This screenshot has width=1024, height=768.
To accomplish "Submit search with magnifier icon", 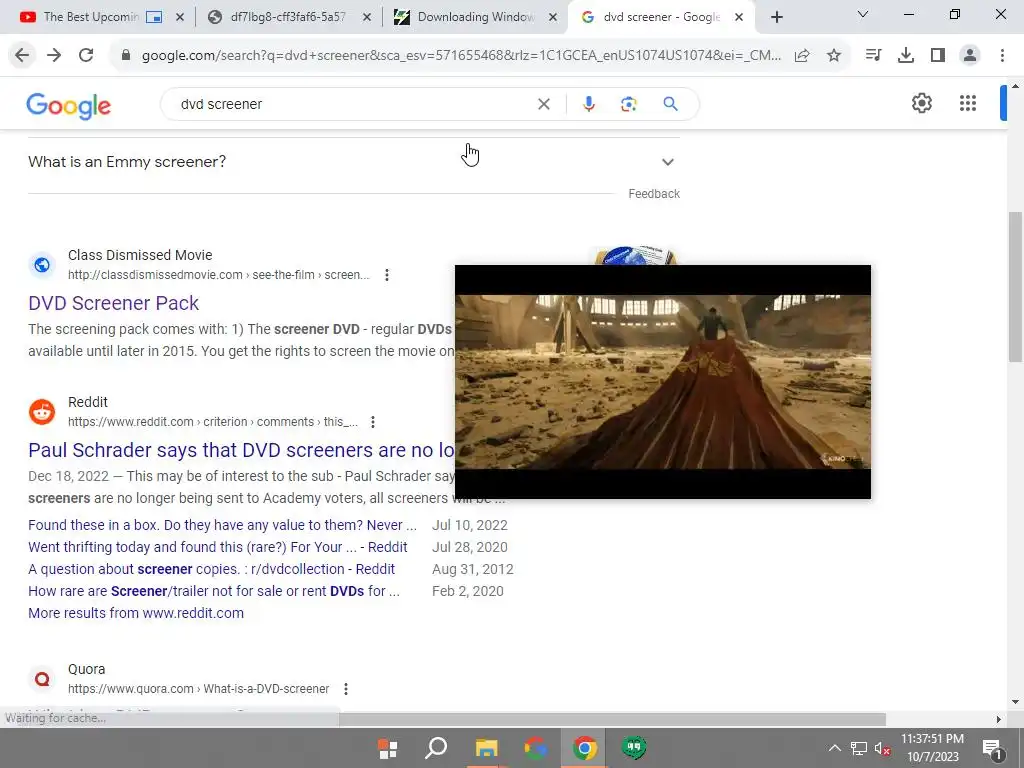I will [x=670, y=104].
